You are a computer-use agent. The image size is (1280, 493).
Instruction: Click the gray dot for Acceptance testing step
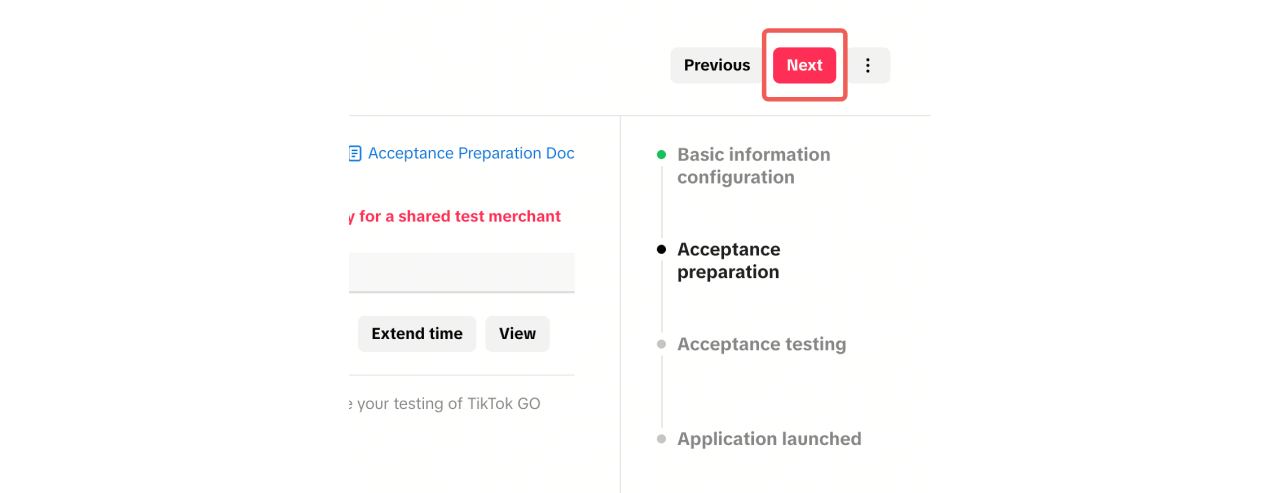pyautogui.click(x=661, y=344)
